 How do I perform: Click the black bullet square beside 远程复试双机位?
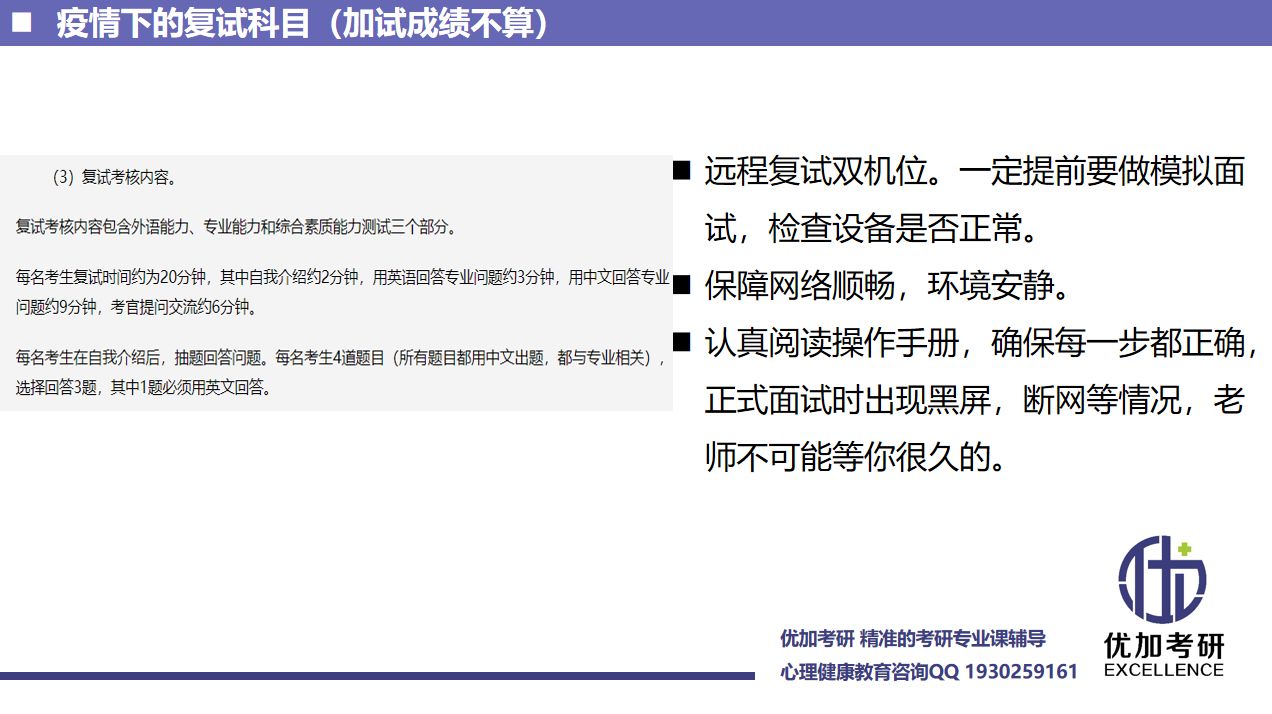(x=682, y=171)
